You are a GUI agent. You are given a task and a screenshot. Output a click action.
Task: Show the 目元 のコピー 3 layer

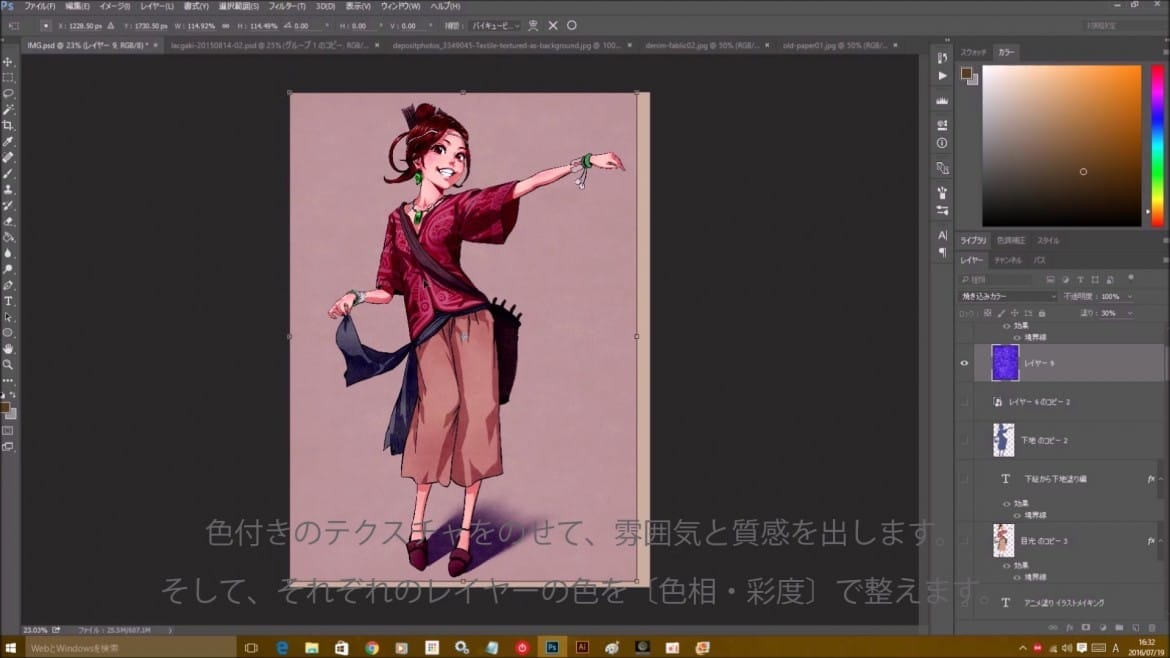964,541
